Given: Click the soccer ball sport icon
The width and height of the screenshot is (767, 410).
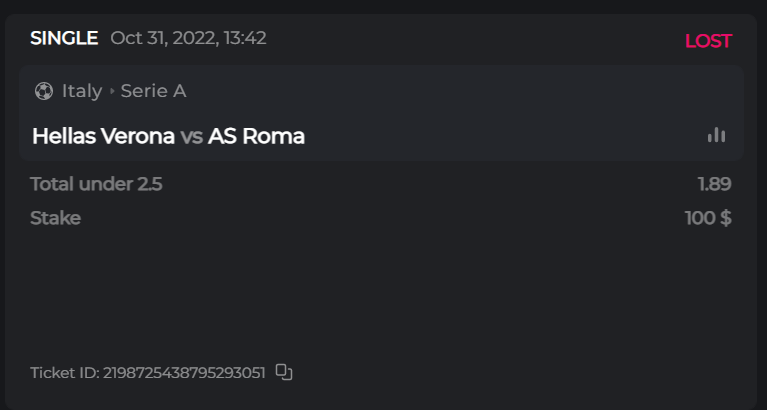Looking at the screenshot, I should 43,91.
